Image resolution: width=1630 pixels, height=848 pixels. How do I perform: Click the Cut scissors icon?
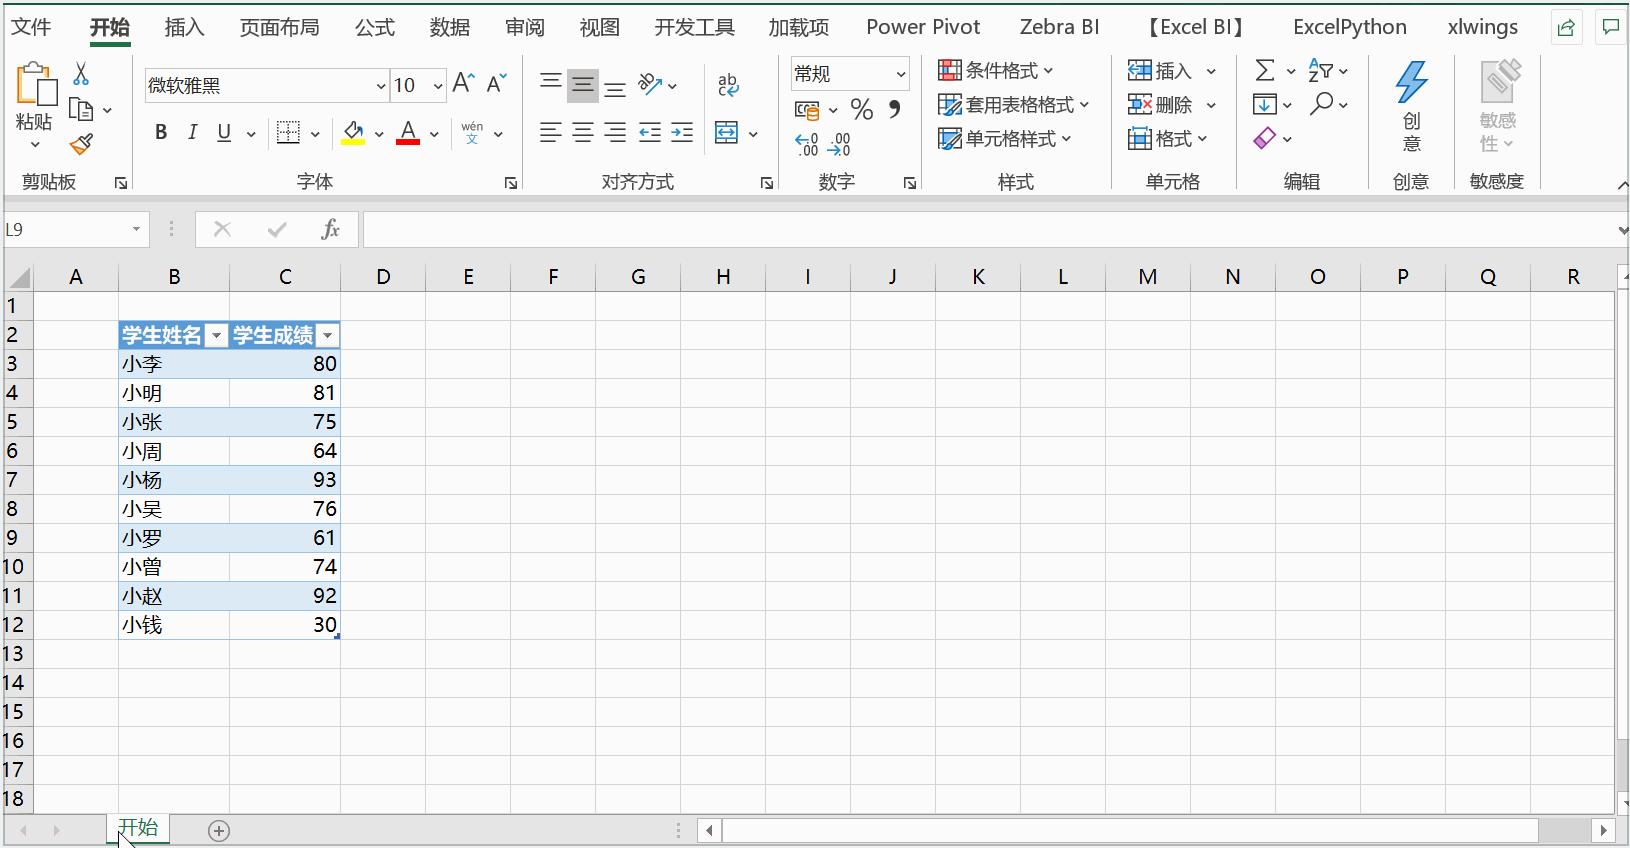point(81,74)
